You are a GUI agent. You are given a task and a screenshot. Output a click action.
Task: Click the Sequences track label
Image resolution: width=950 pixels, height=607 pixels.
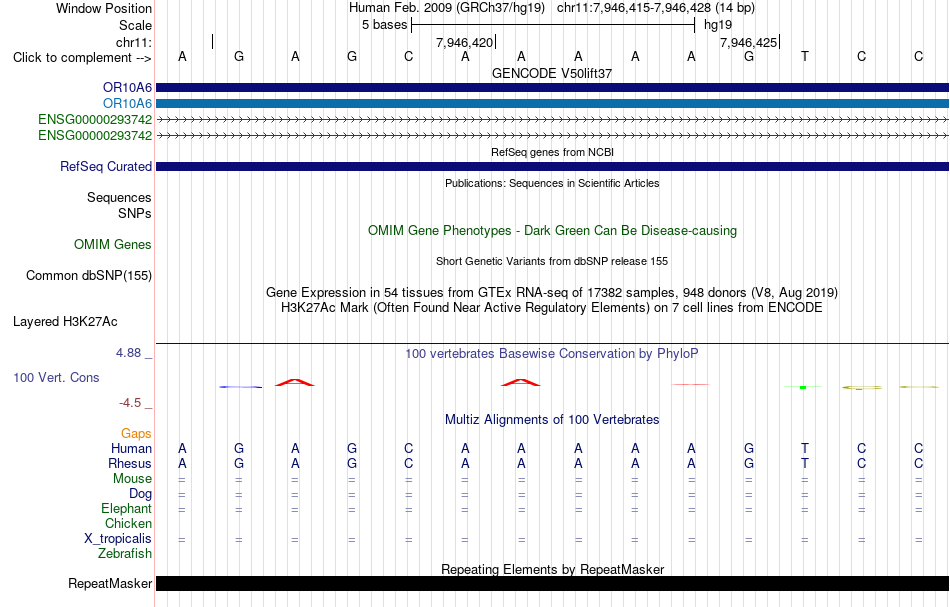pos(119,197)
